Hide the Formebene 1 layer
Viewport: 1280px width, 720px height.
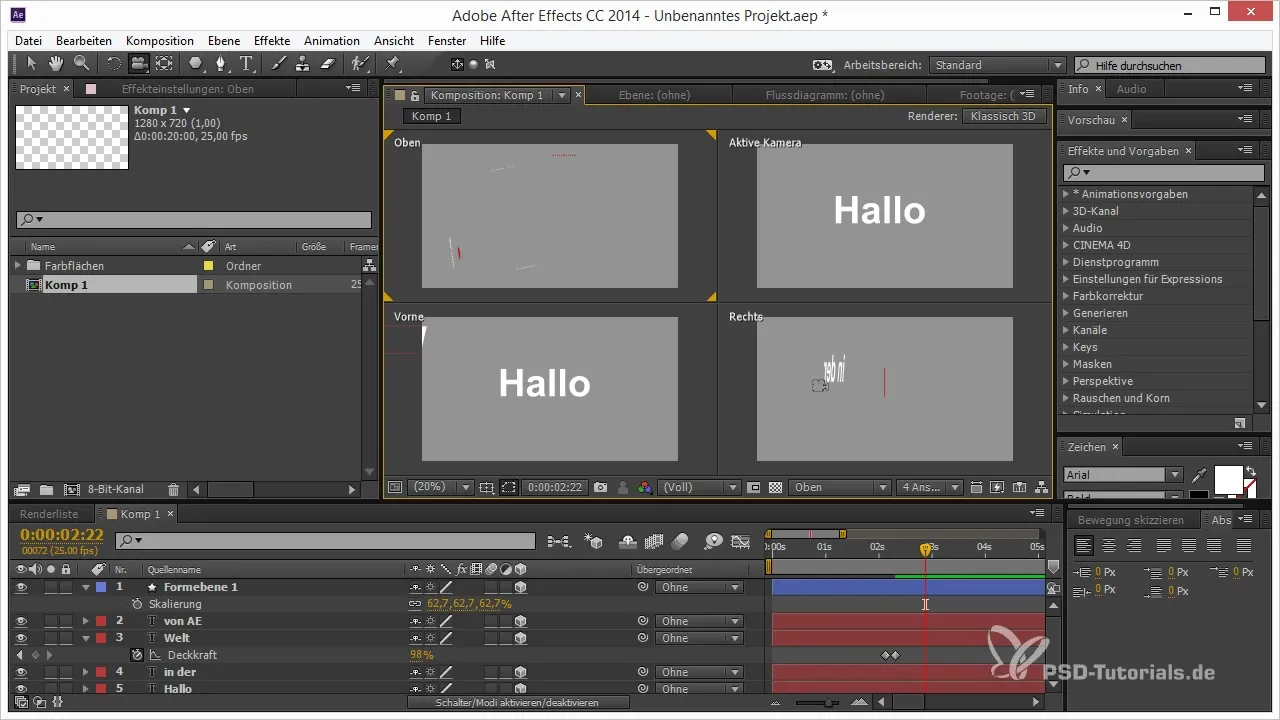(x=21, y=587)
